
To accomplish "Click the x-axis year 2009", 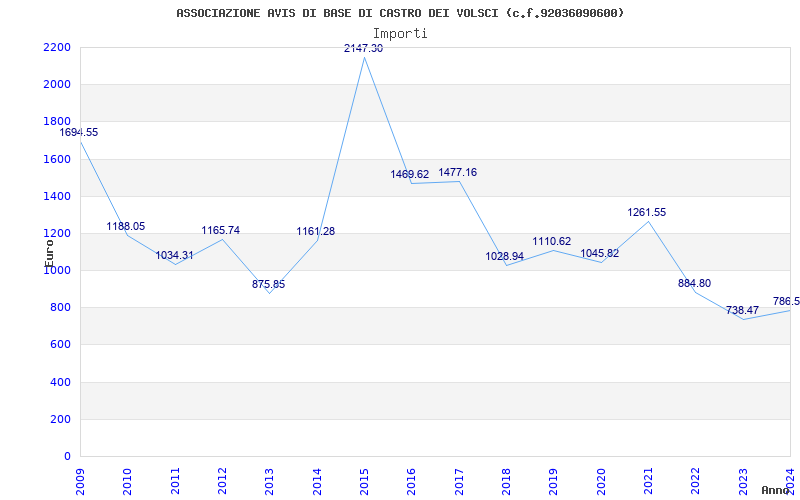I will tap(80, 481).
